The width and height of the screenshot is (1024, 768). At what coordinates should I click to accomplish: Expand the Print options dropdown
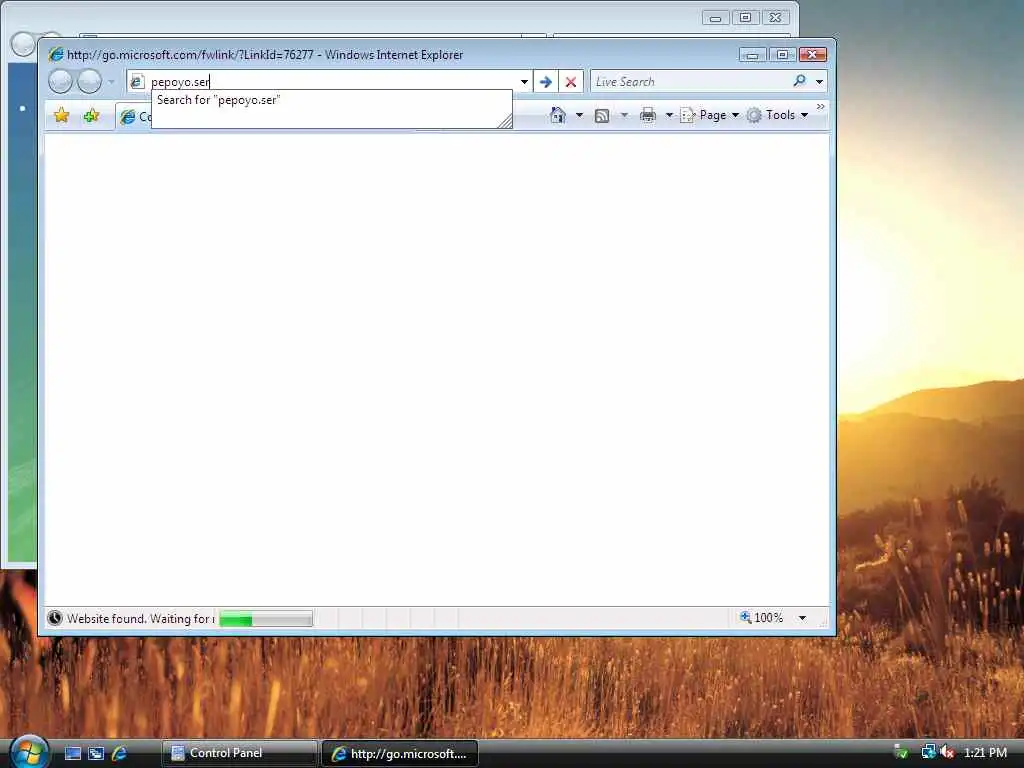[x=669, y=115]
